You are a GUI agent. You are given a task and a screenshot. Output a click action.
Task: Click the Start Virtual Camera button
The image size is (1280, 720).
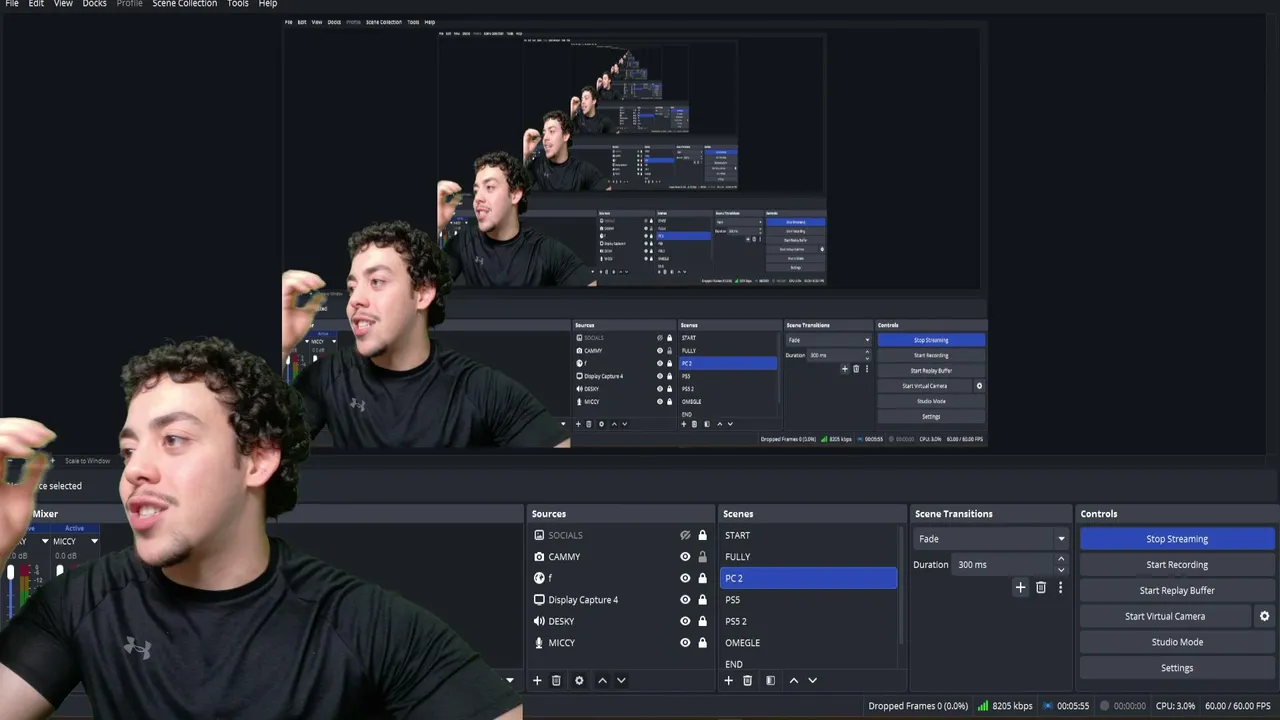(x=1165, y=616)
